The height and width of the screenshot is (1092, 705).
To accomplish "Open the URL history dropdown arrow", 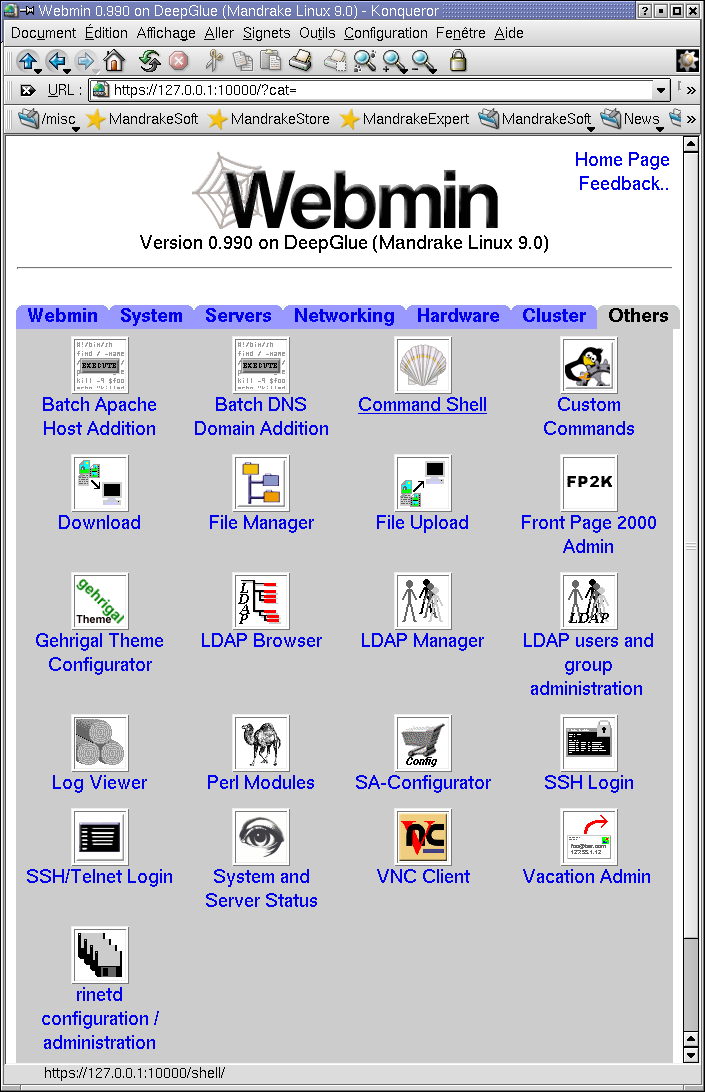I will 661,90.
